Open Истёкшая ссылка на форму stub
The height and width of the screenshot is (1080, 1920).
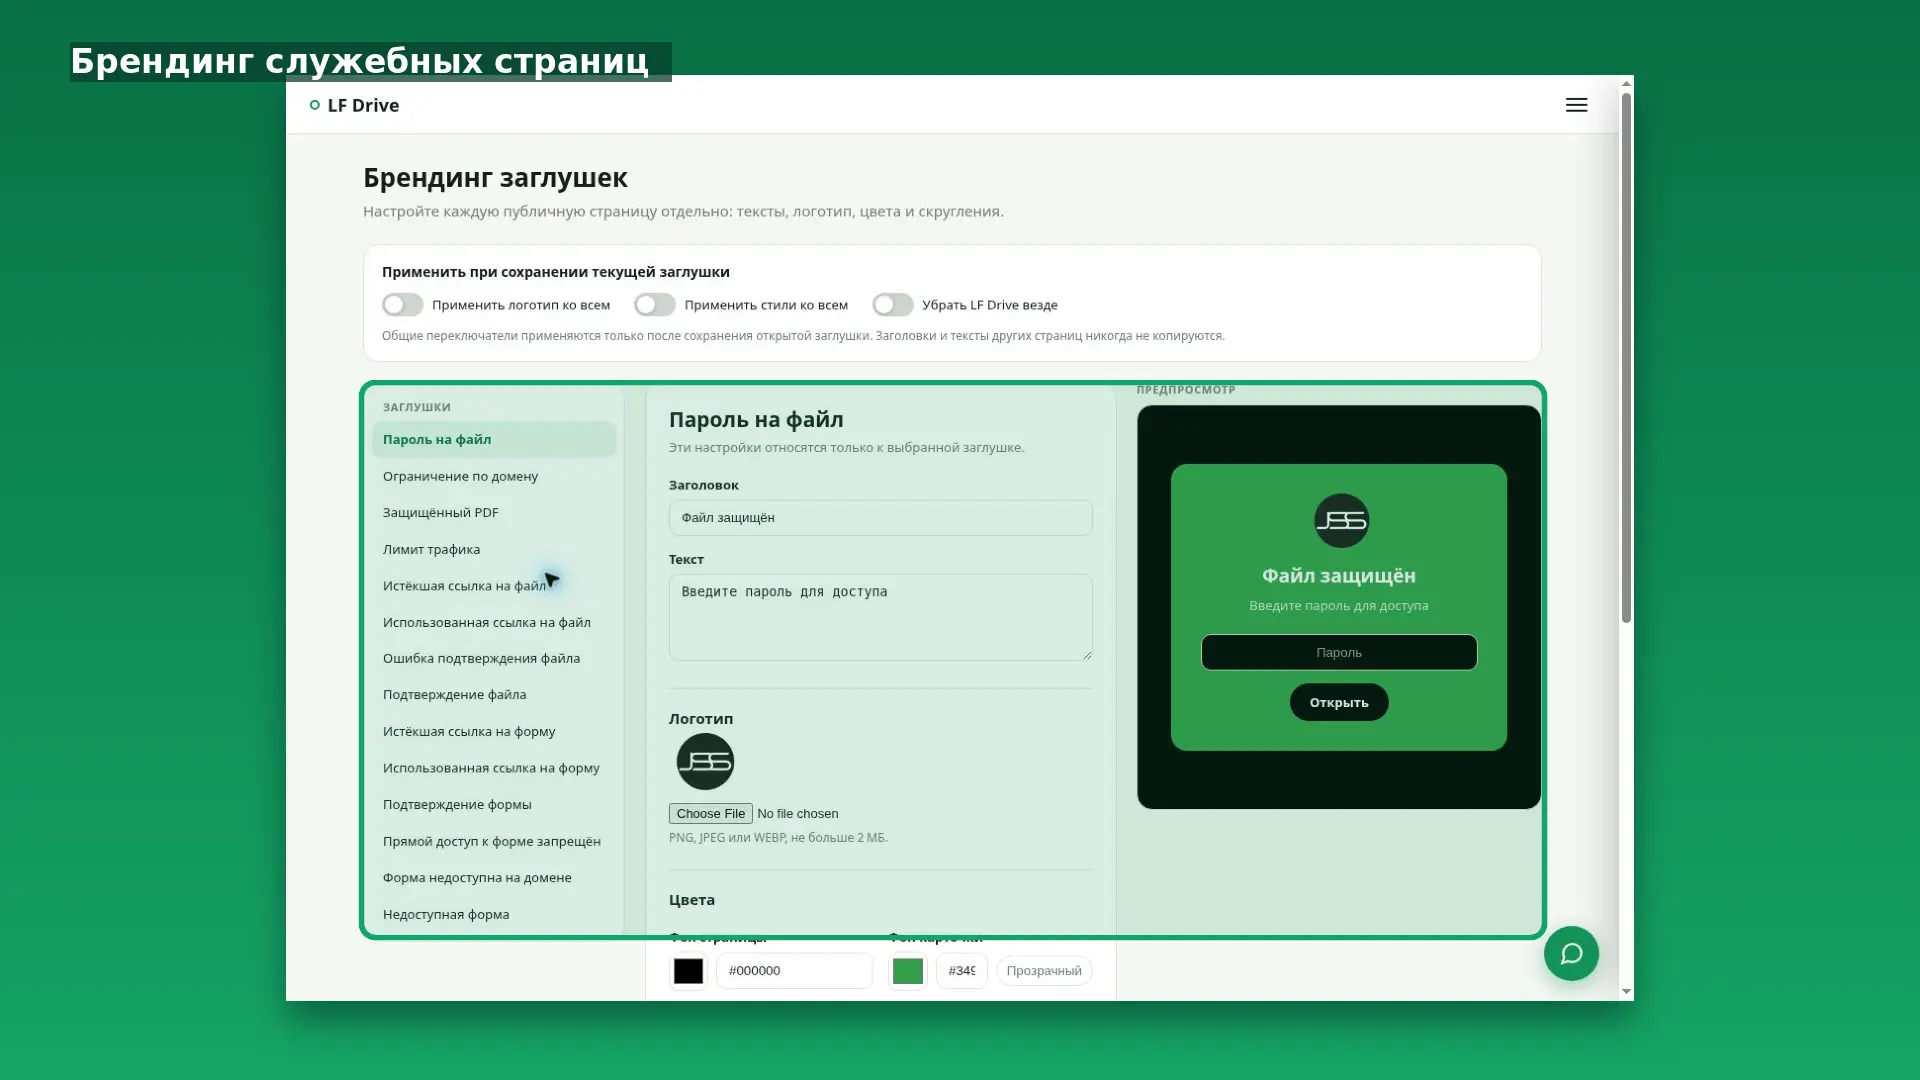click(494, 731)
